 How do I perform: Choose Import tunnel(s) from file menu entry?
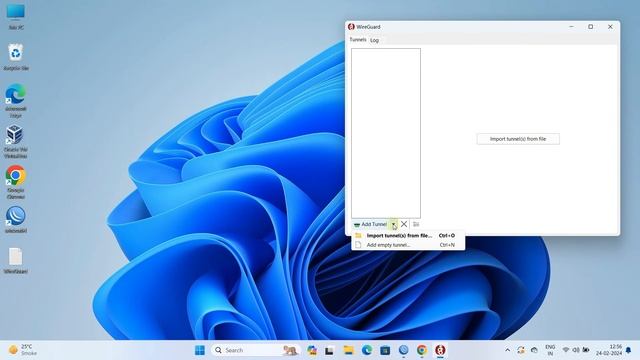pyautogui.click(x=408, y=236)
